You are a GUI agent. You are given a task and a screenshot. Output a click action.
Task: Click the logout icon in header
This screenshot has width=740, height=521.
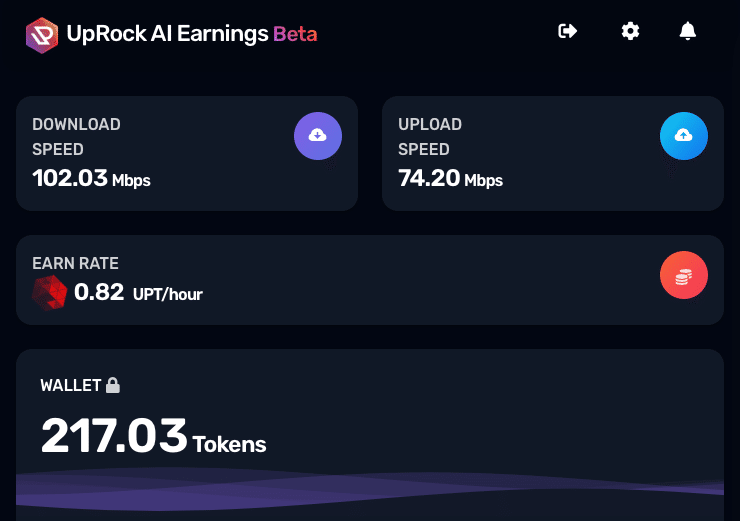(568, 31)
